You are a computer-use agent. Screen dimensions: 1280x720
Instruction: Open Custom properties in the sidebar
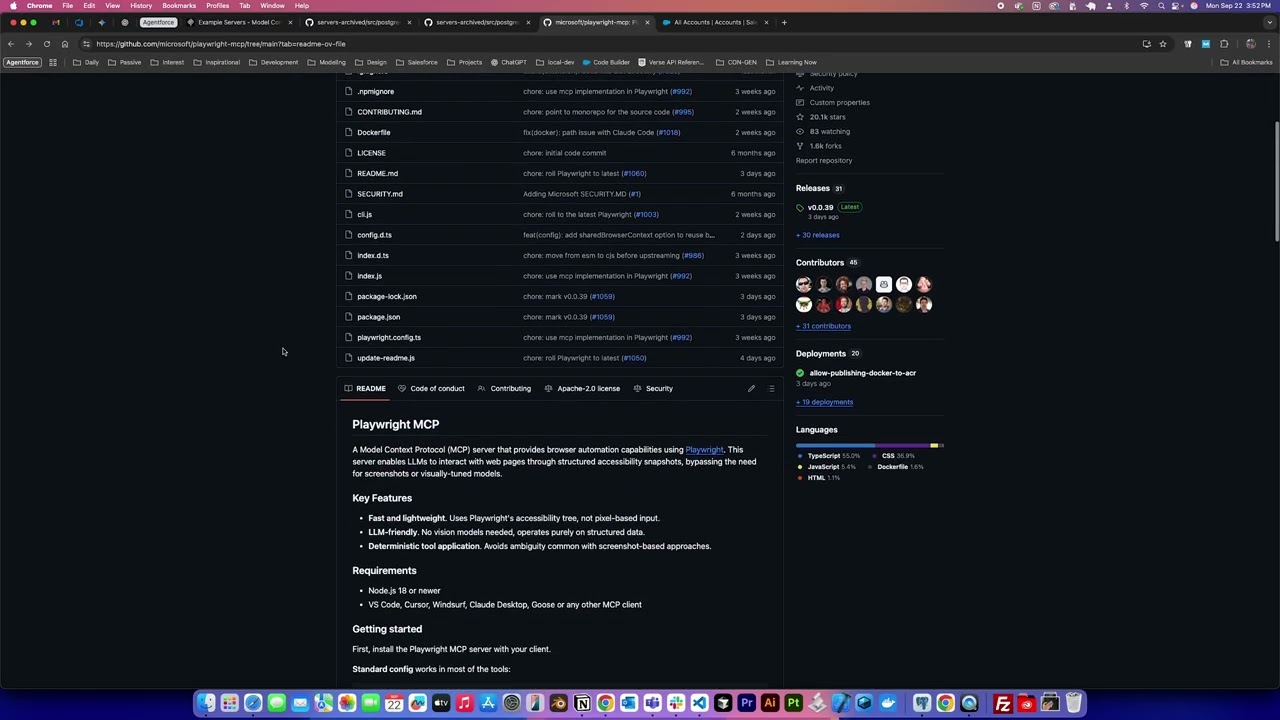click(839, 102)
